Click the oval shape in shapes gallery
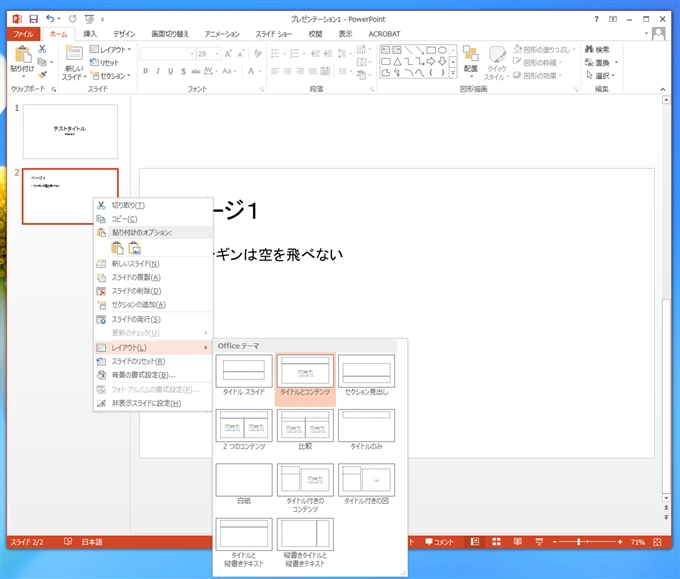This screenshot has height=579, width=680. (442, 50)
